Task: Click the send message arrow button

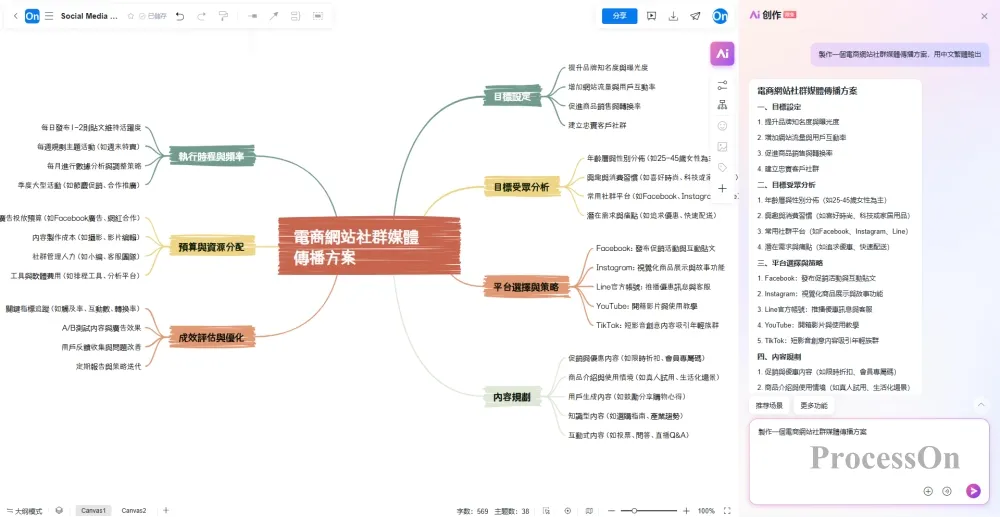Action: point(973,491)
